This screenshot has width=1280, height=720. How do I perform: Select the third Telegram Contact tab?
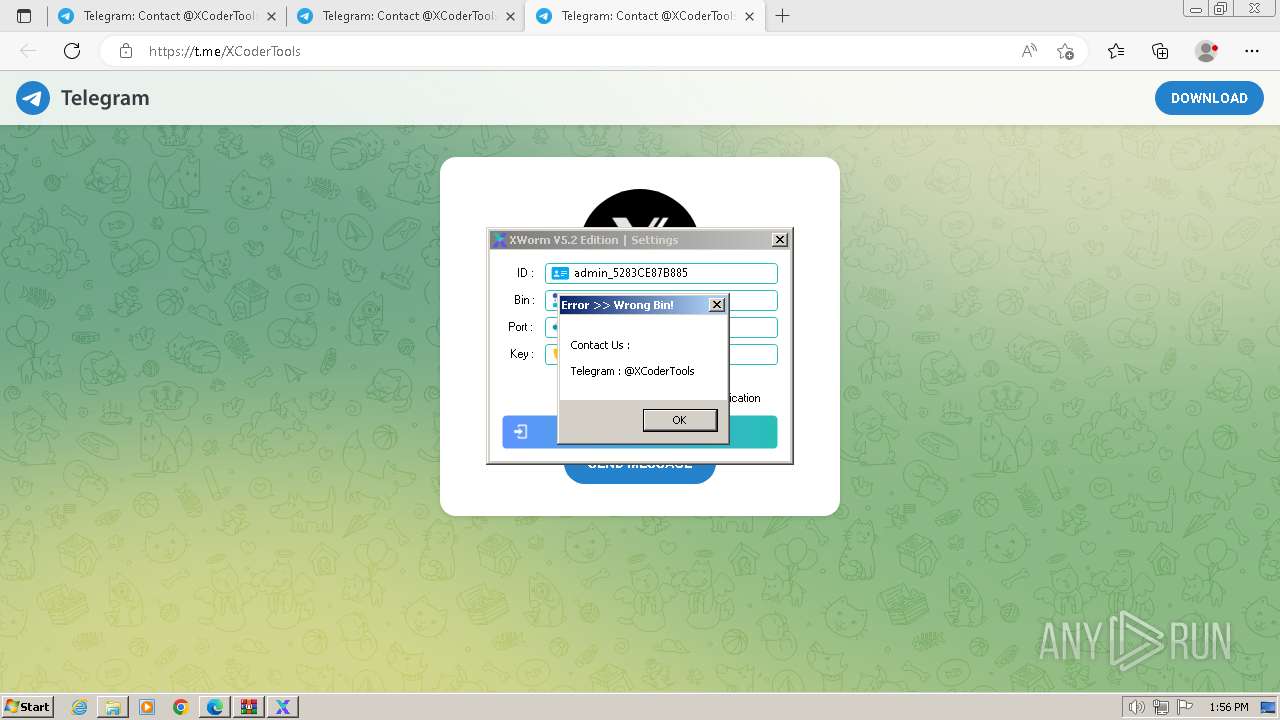pyautogui.click(x=645, y=16)
